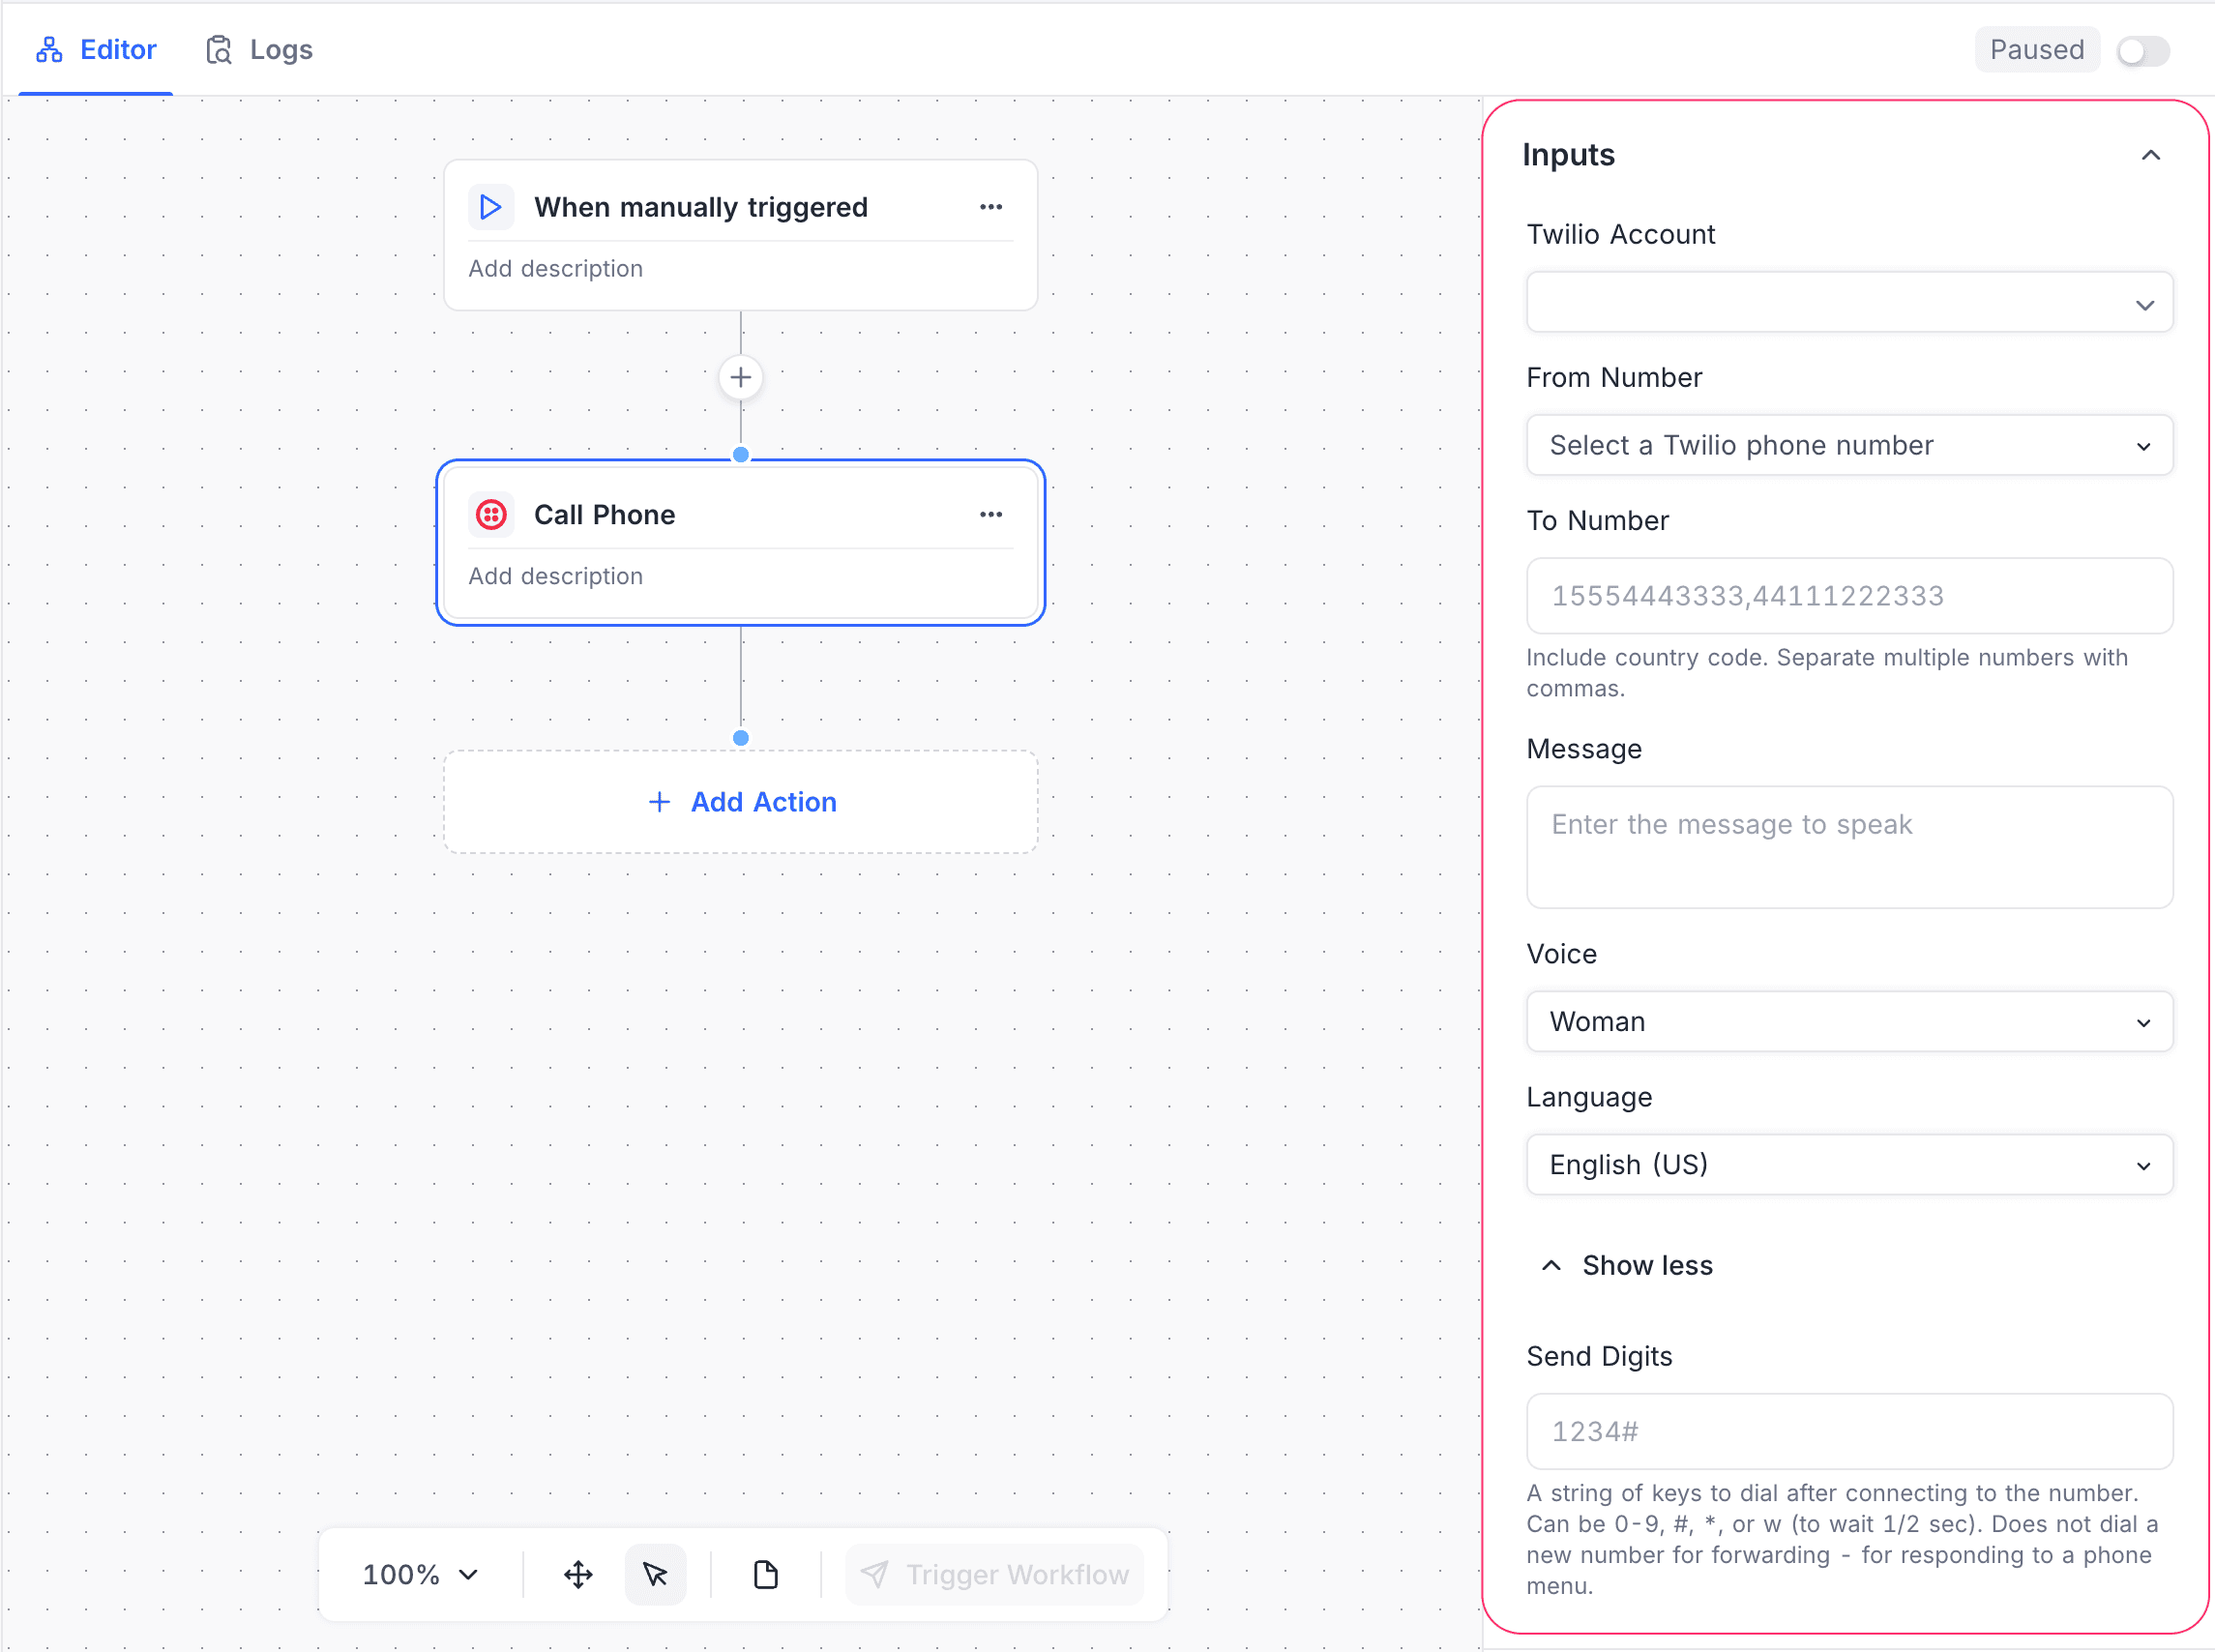2215x1652 pixels.
Task: Switch to the Logs tab
Action: pos(260,49)
